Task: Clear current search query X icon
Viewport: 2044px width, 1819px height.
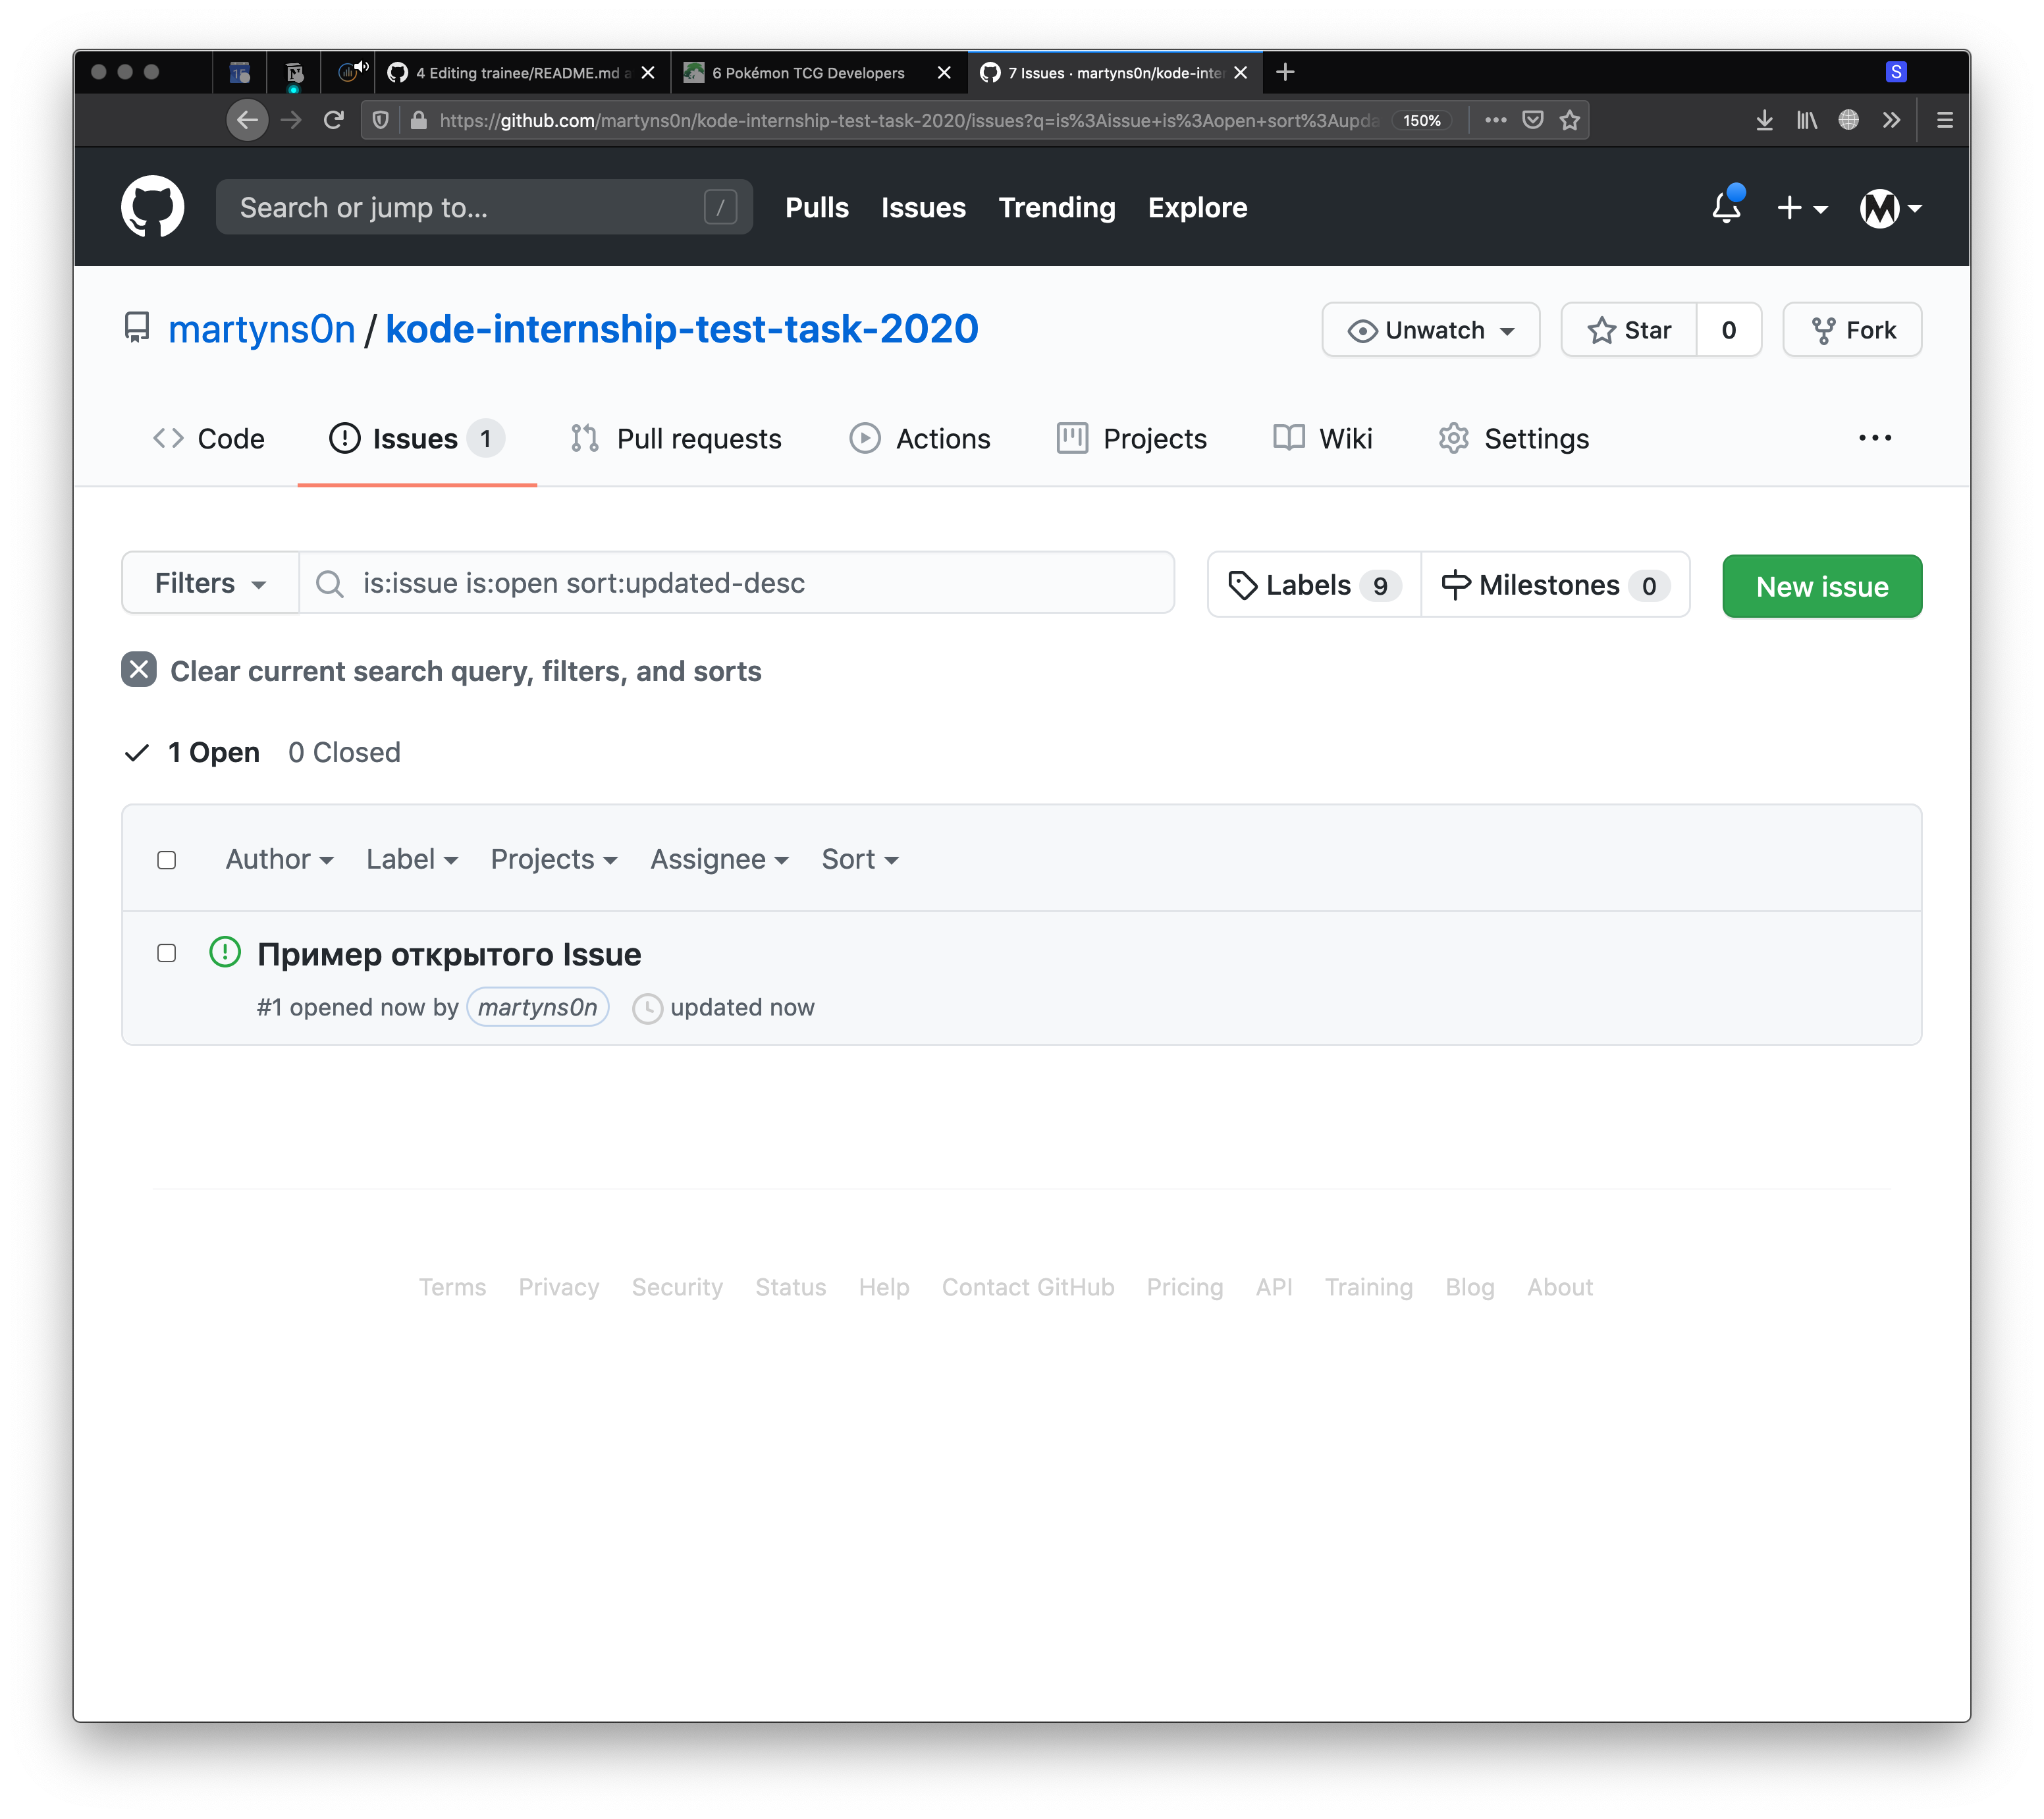Action: 139,670
